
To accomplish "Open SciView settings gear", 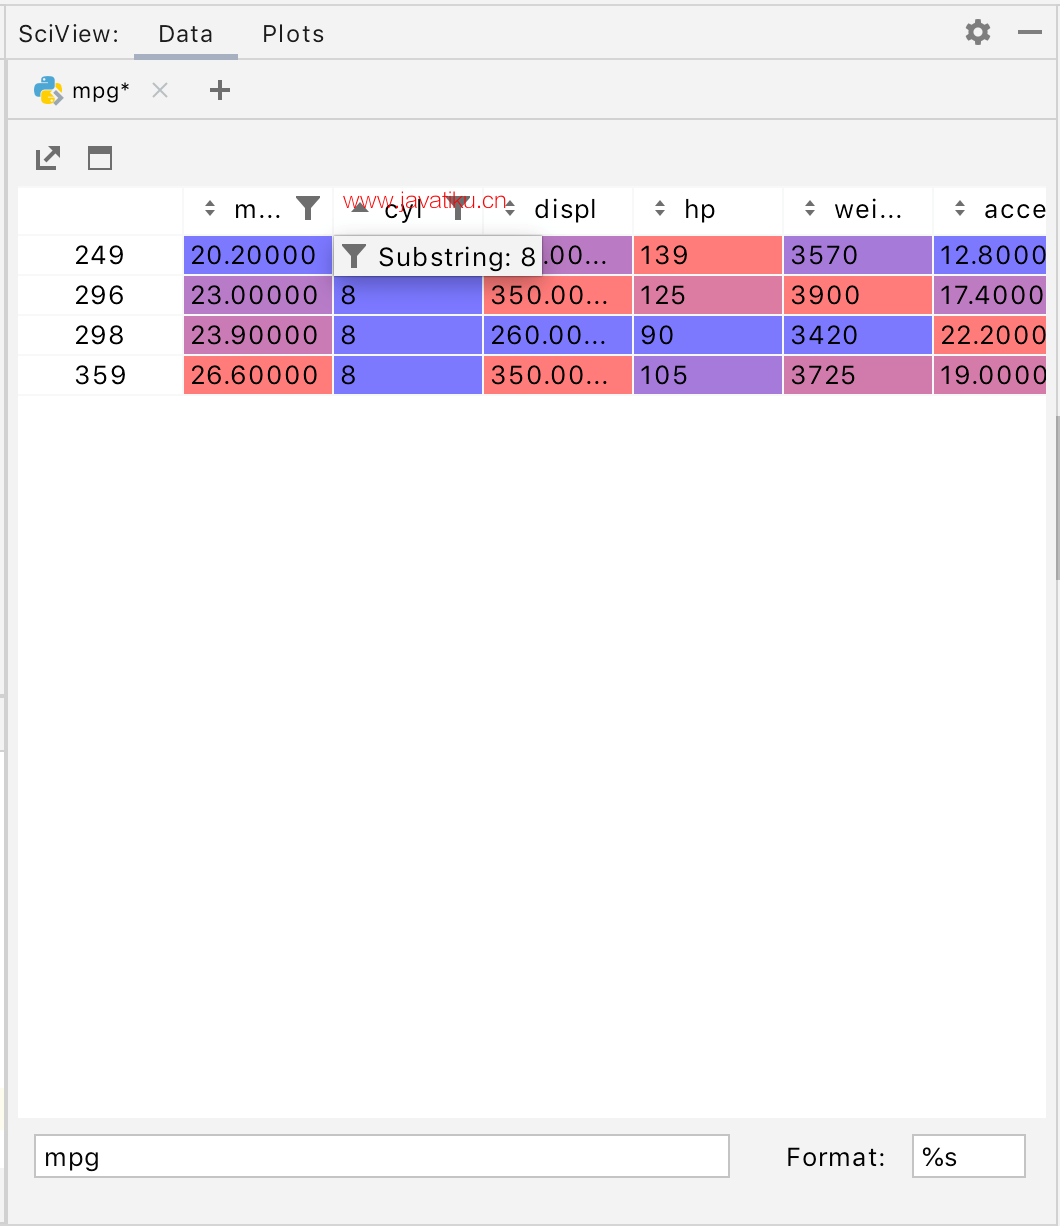I will tap(978, 33).
